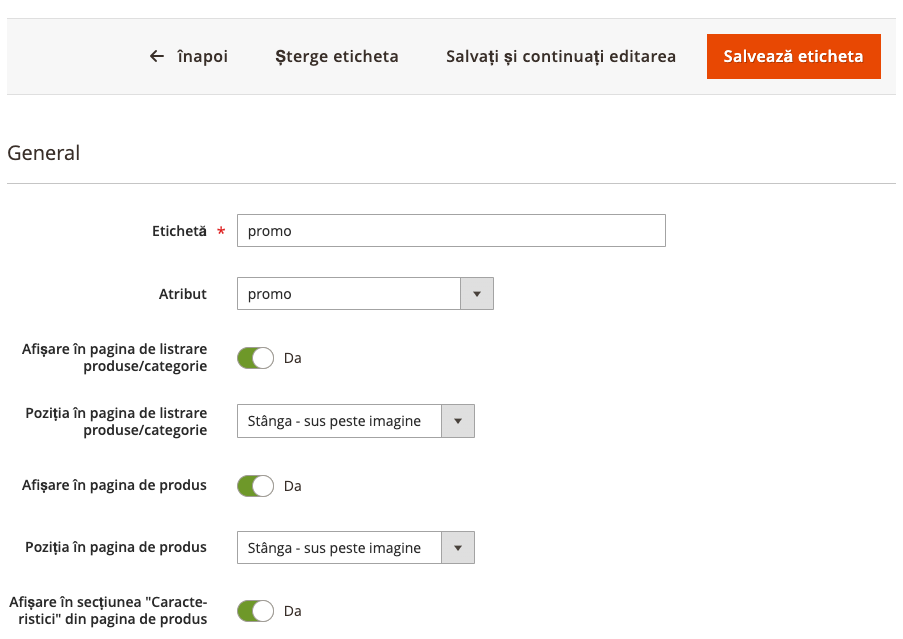Screen dimensions: 903x639
Task: Click the back arrow icon next to Înapoi
Action: tap(157, 56)
